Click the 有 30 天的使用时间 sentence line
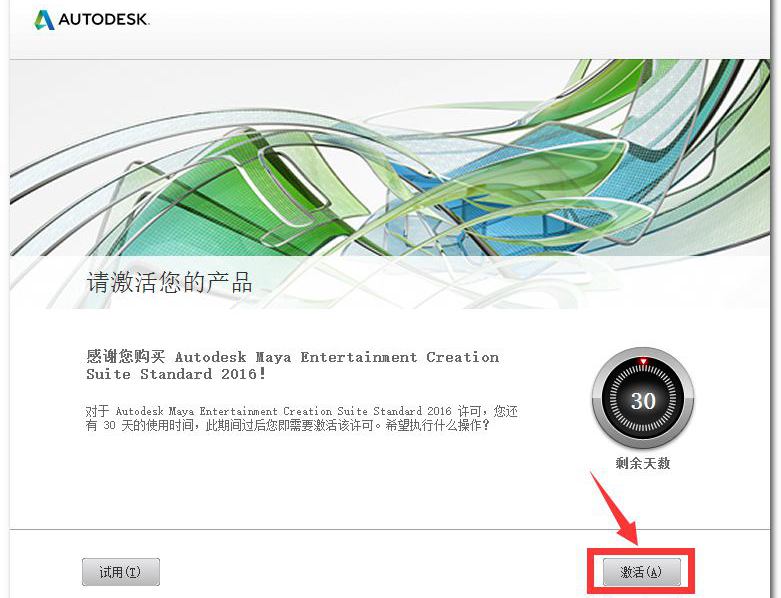 point(288,425)
